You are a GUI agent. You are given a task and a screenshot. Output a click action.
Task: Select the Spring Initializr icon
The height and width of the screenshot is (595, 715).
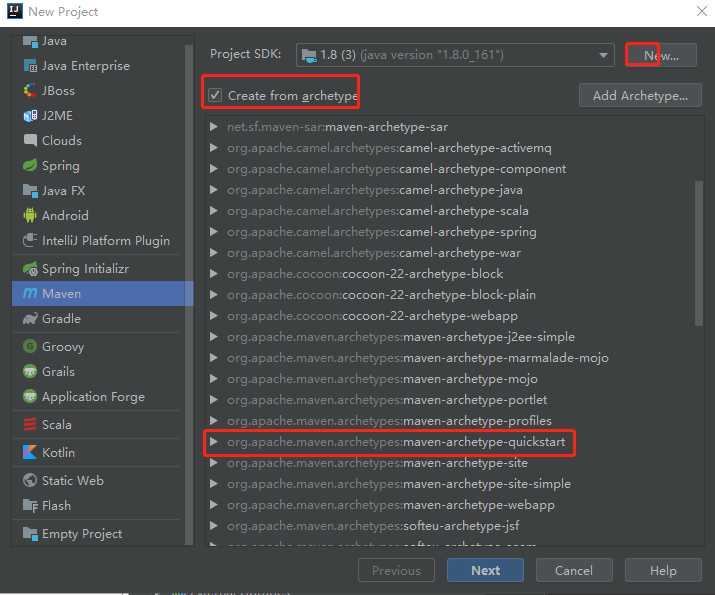coord(31,269)
